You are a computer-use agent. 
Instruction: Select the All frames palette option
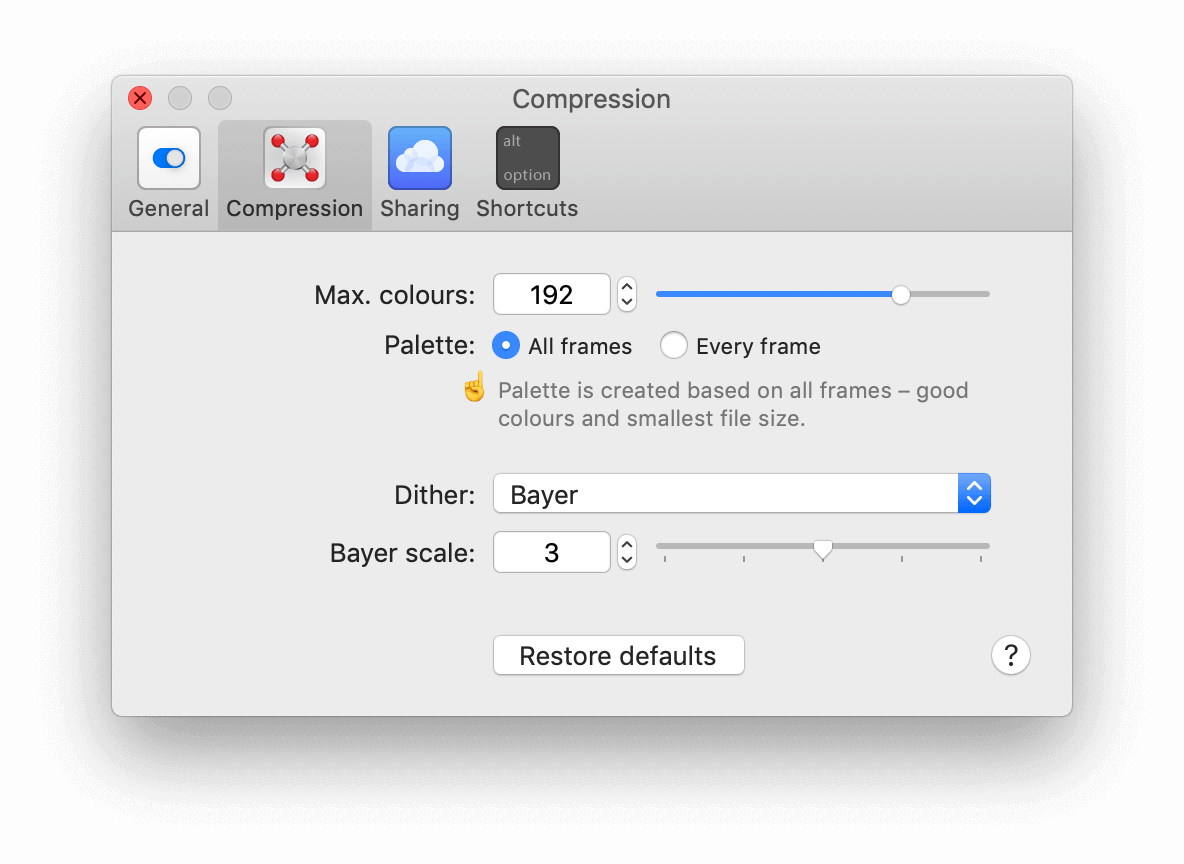(506, 345)
